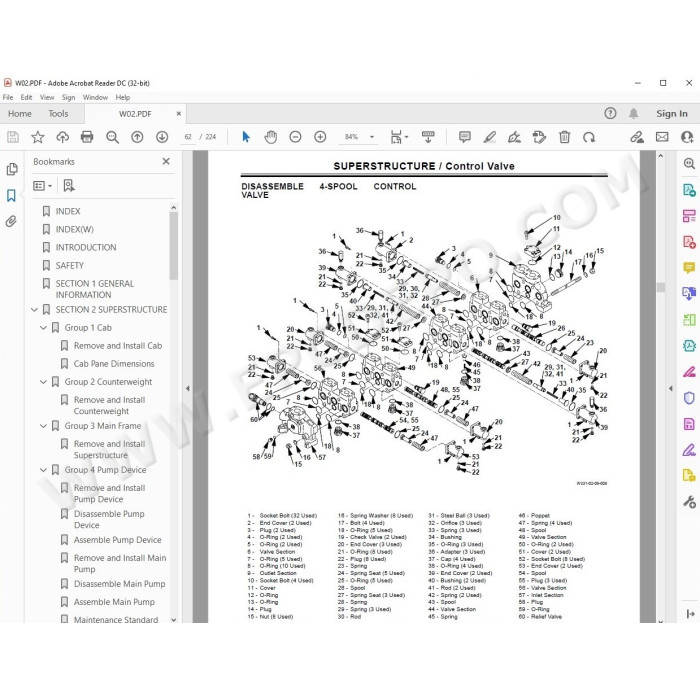Collapse SECTION 2 SUPERSTRUCTURE bookmark
Screen dimensions: 700x700
34,309
